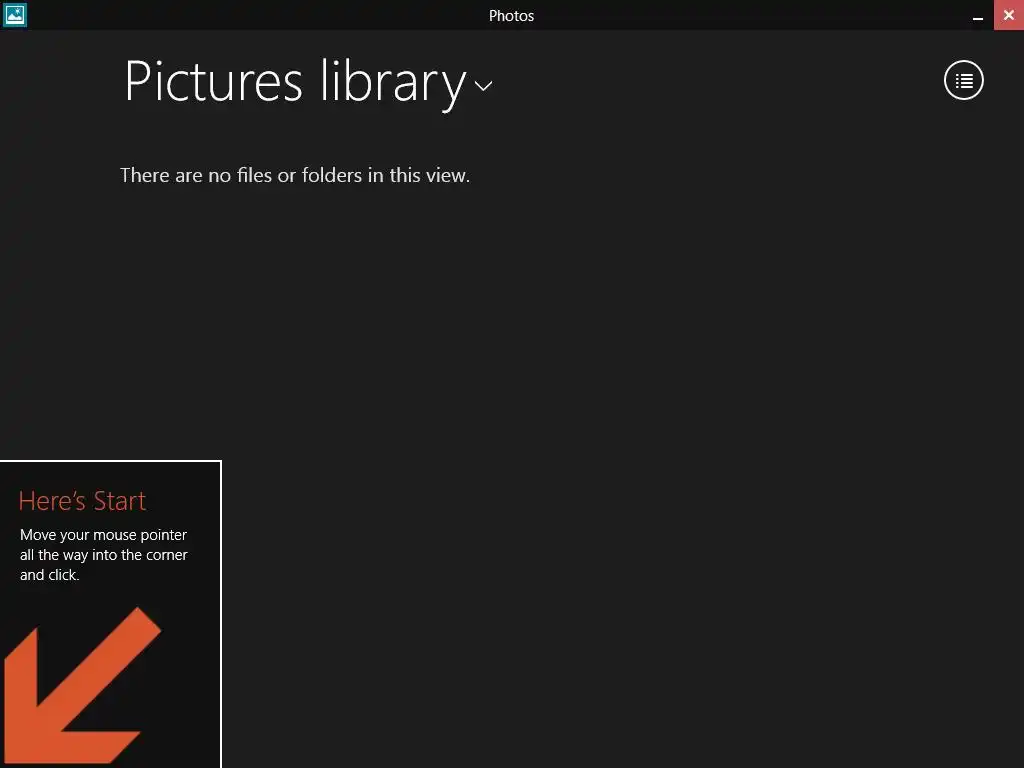This screenshot has width=1024, height=768.
Task: Click the 'Here's Start' heading
Action: 82,501
